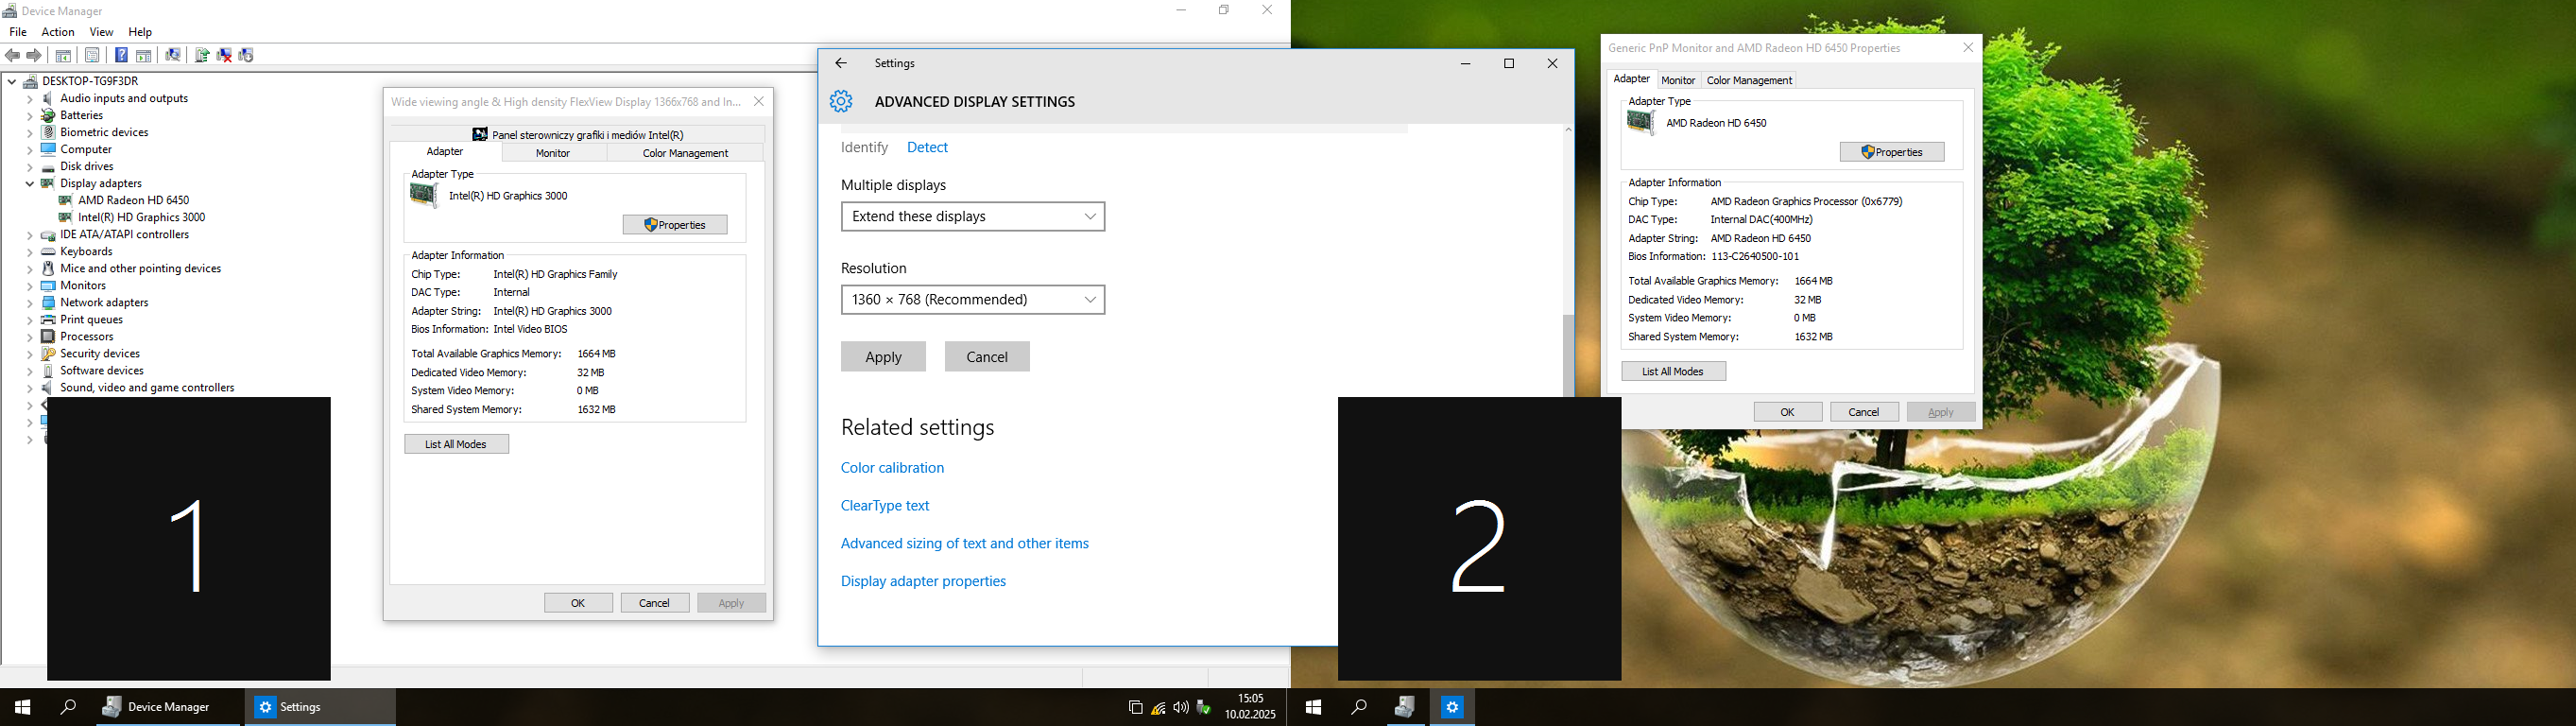Viewport: 2576px width, 726px height.
Task: Open the Color calibration link
Action: pos(892,468)
